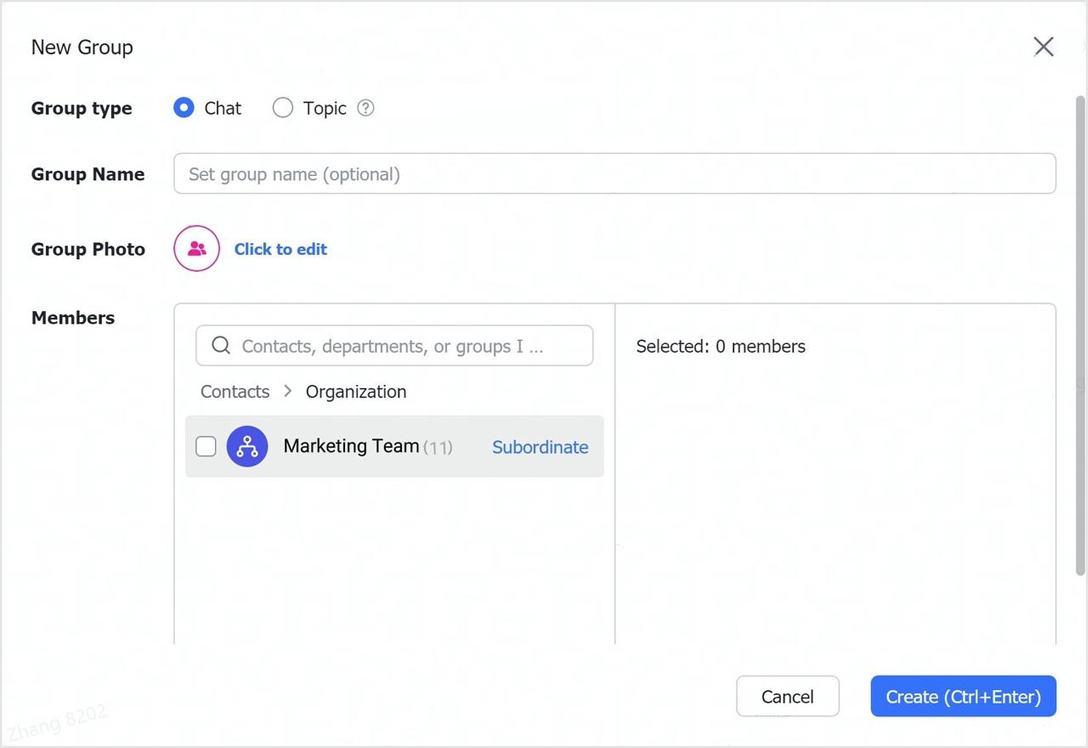Click the Marketing Team organization icon
This screenshot has width=1088, height=748.
pyautogui.click(x=247, y=447)
